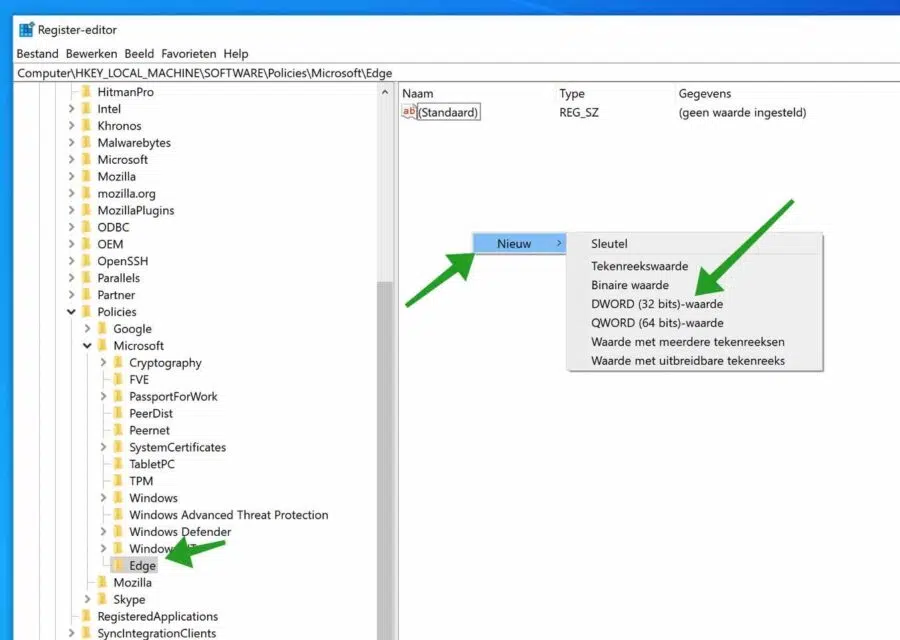
Task: Click the registry path address bar
Action: pos(456,73)
